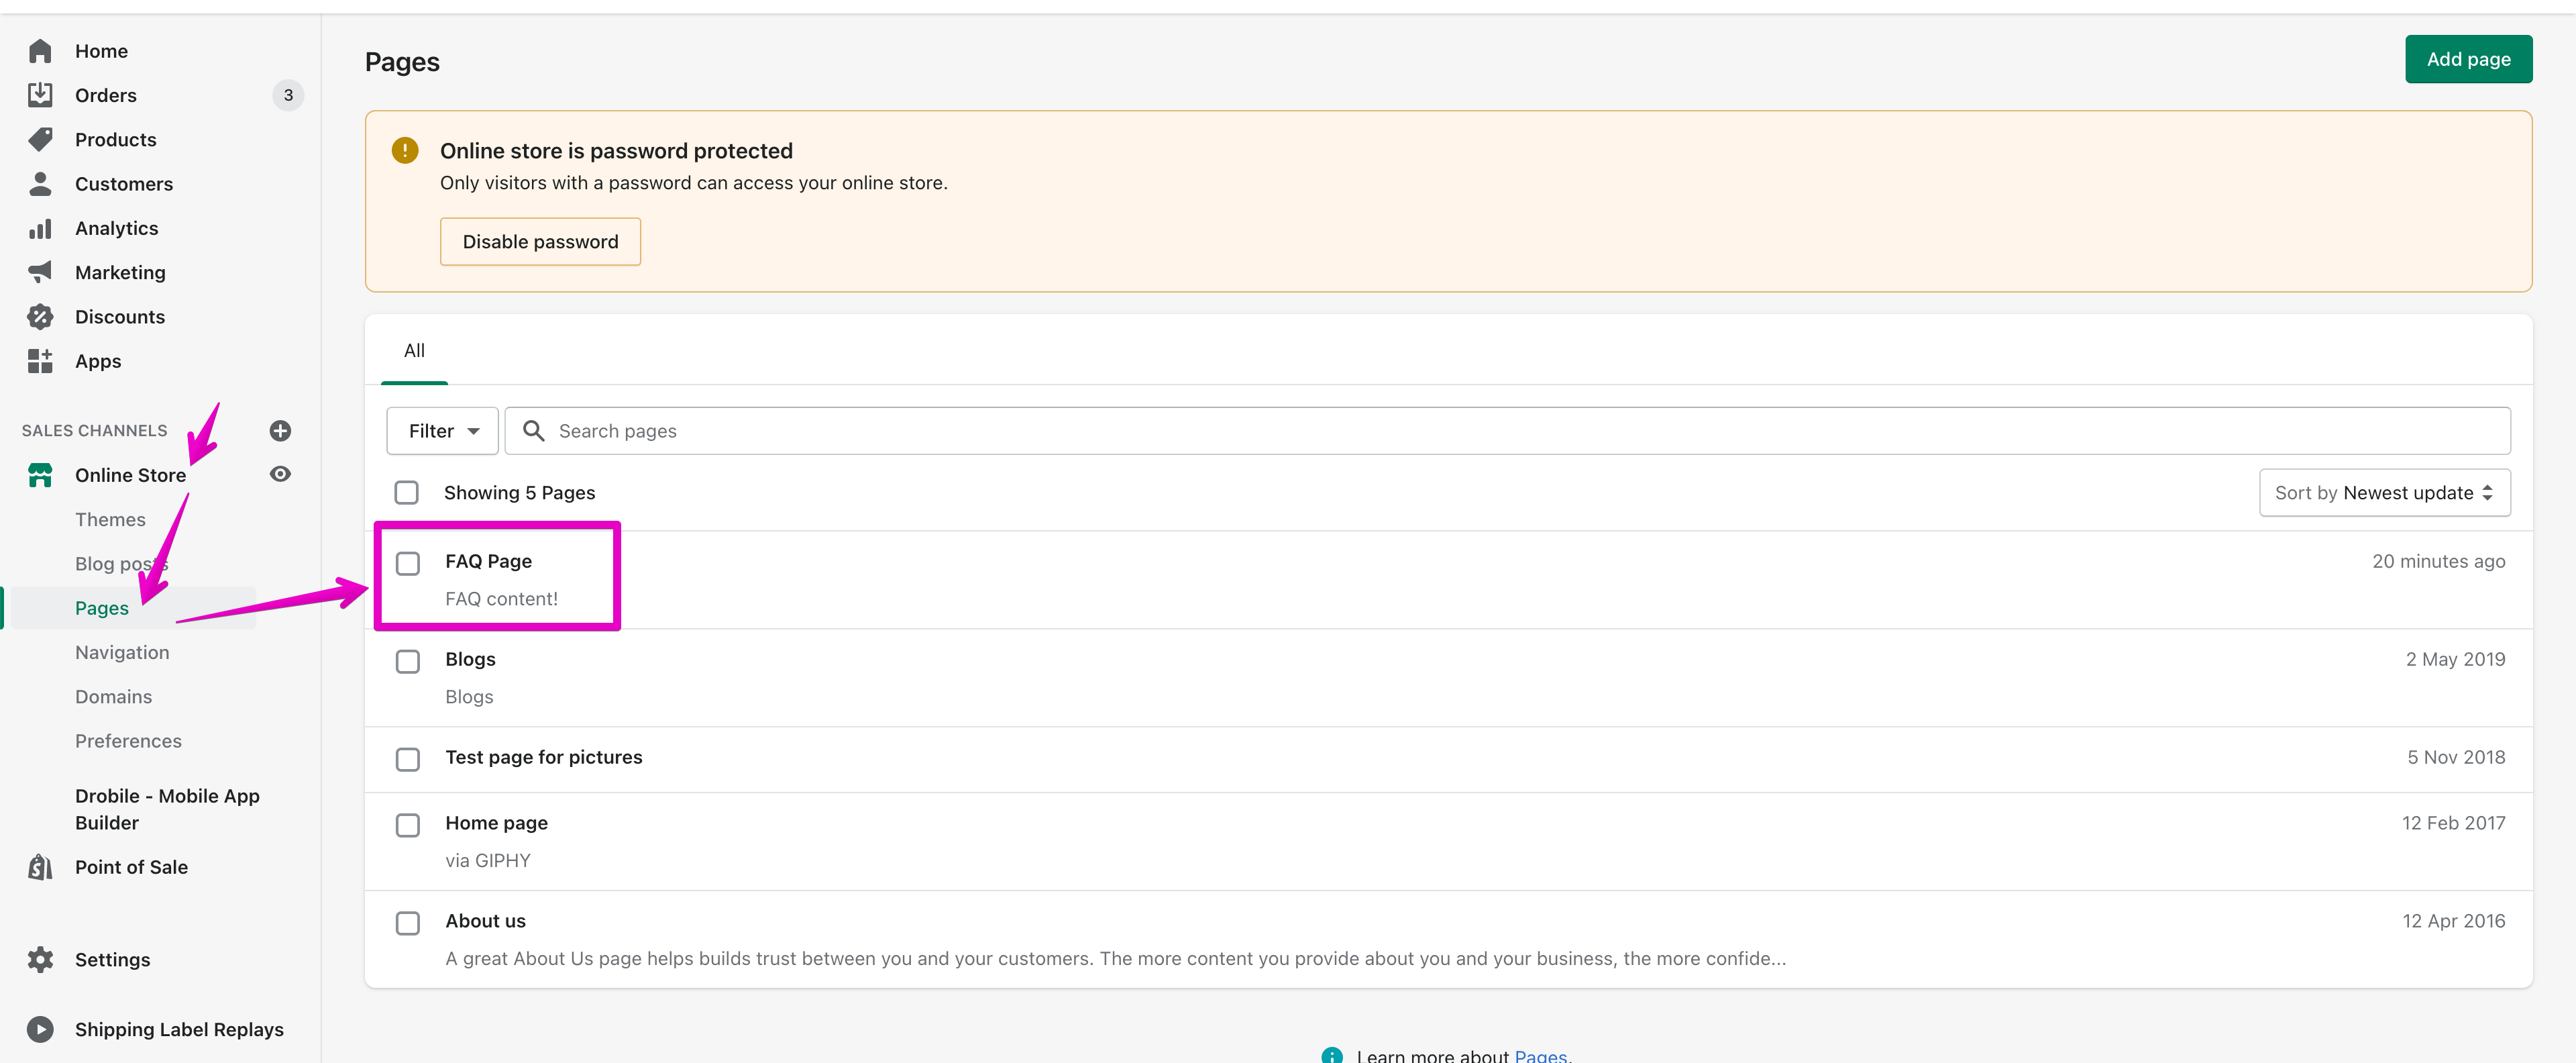Switch to the All tab
This screenshot has width=2576, height=1063.
(x=414, y=350)
